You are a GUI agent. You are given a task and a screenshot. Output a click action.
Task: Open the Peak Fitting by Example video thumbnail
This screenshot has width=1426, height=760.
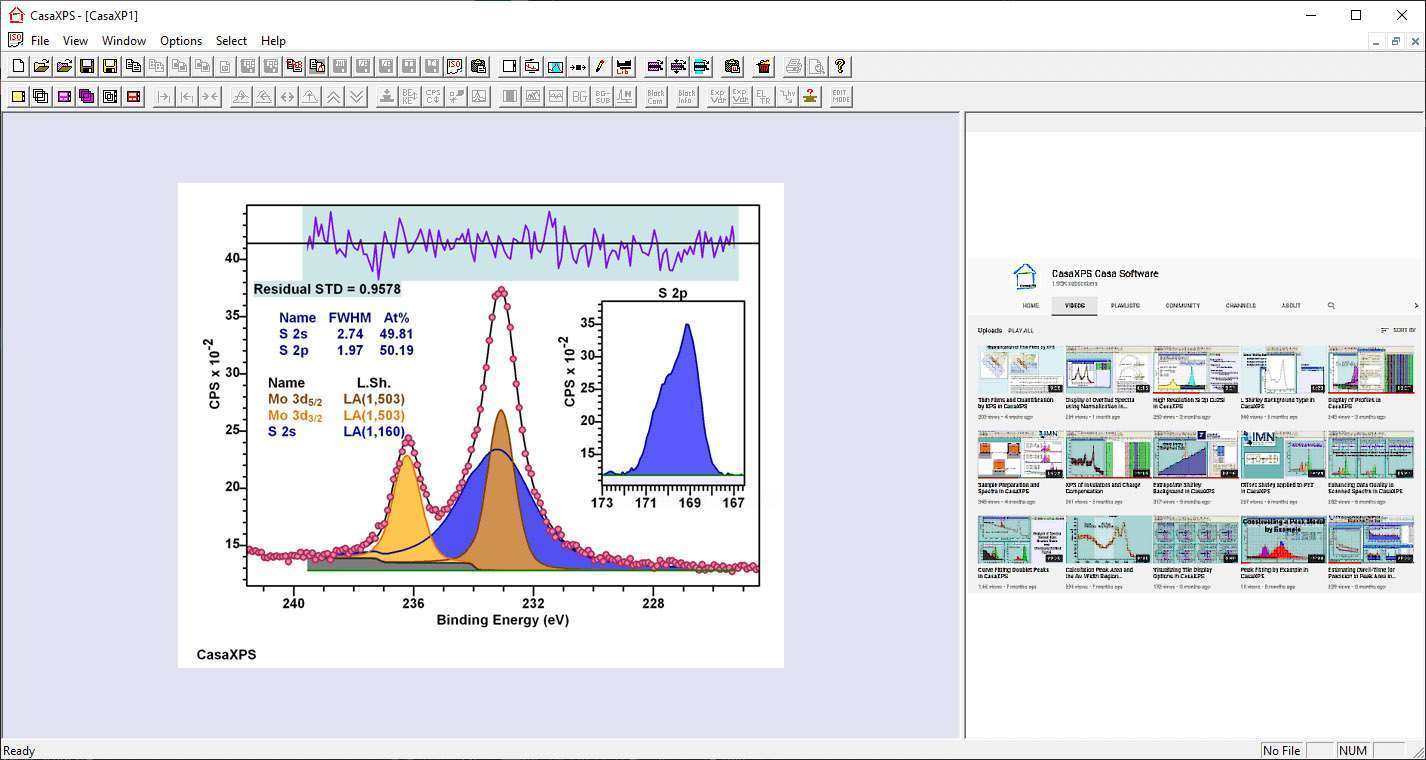click(x=1283, y=540)
